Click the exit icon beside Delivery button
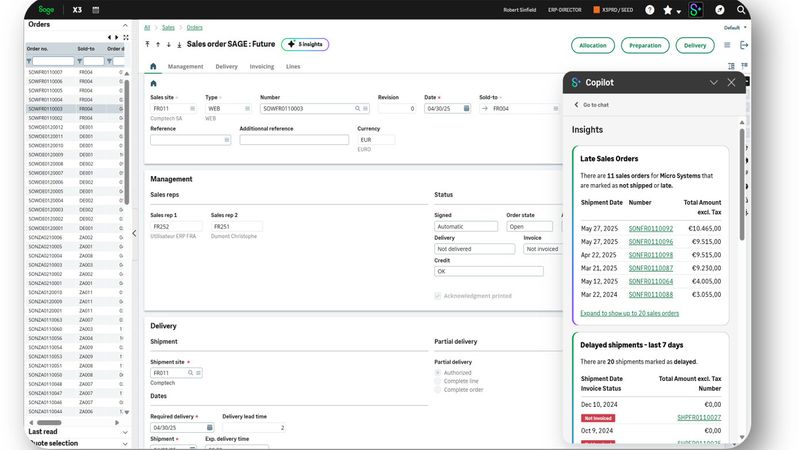 (744, 45)
